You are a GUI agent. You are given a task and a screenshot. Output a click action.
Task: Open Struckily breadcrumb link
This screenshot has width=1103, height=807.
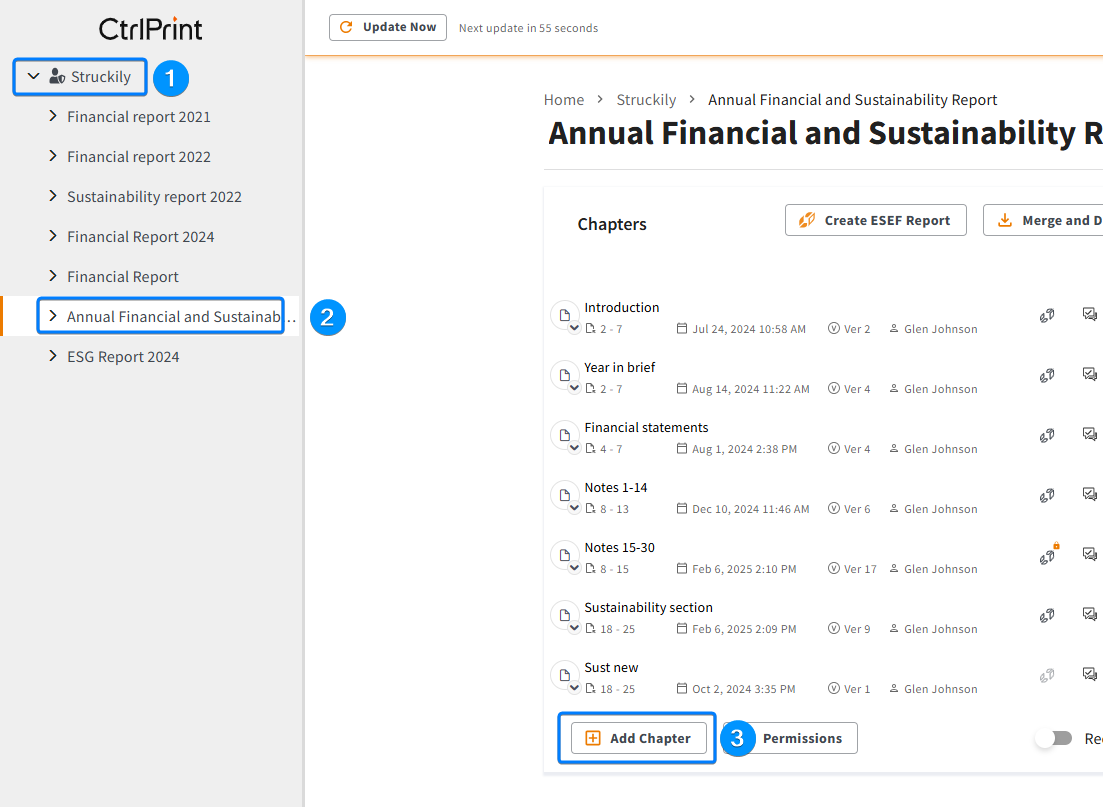pyautogui.click(x=646, y=100)
